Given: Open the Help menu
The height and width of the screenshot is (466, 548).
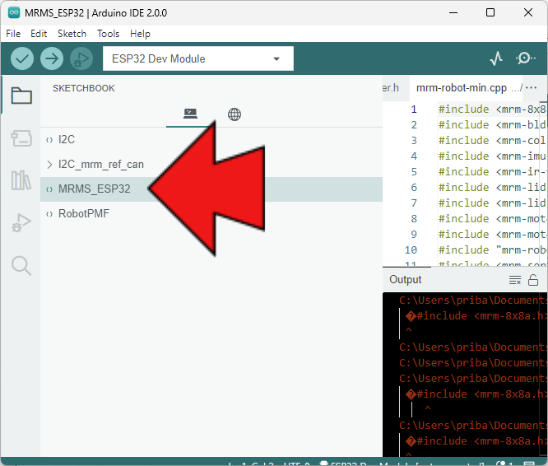Looking at the screenshot, I should [140, 34].
